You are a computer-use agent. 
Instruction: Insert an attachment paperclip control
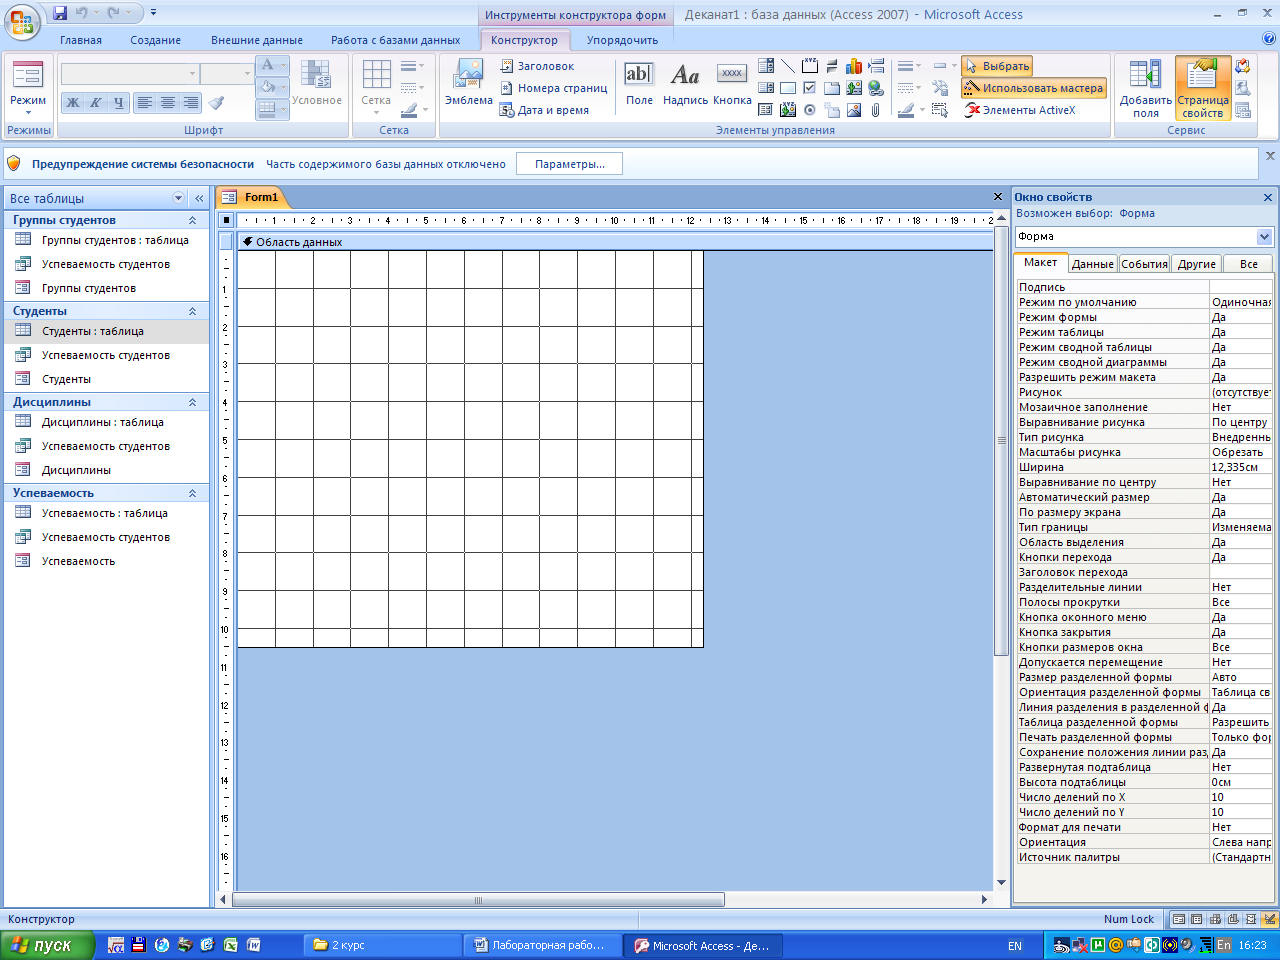tap(876, 110)
